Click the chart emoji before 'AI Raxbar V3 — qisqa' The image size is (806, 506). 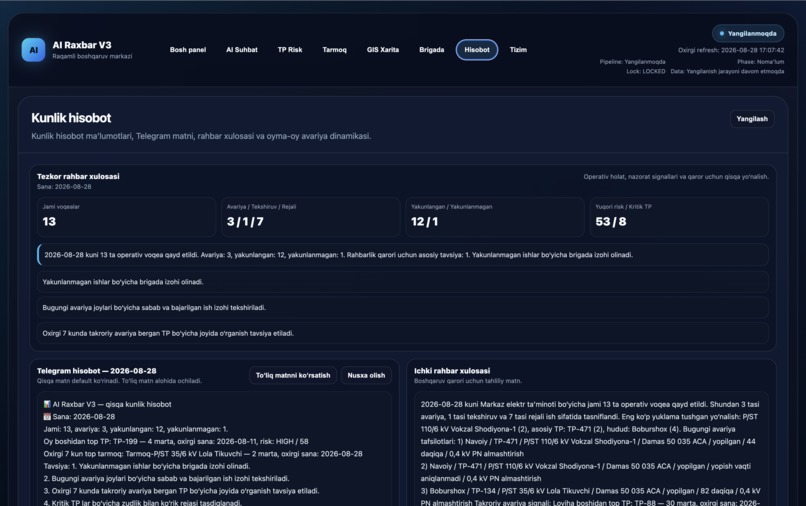point(47,404)
